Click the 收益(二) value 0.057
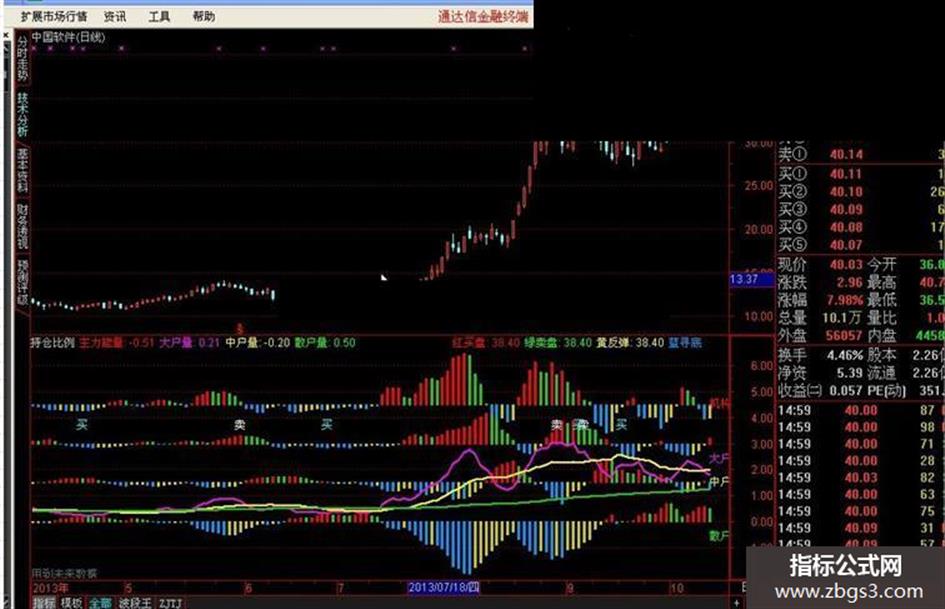The height and width of the screenshot is (609, 945). [846, 391]
